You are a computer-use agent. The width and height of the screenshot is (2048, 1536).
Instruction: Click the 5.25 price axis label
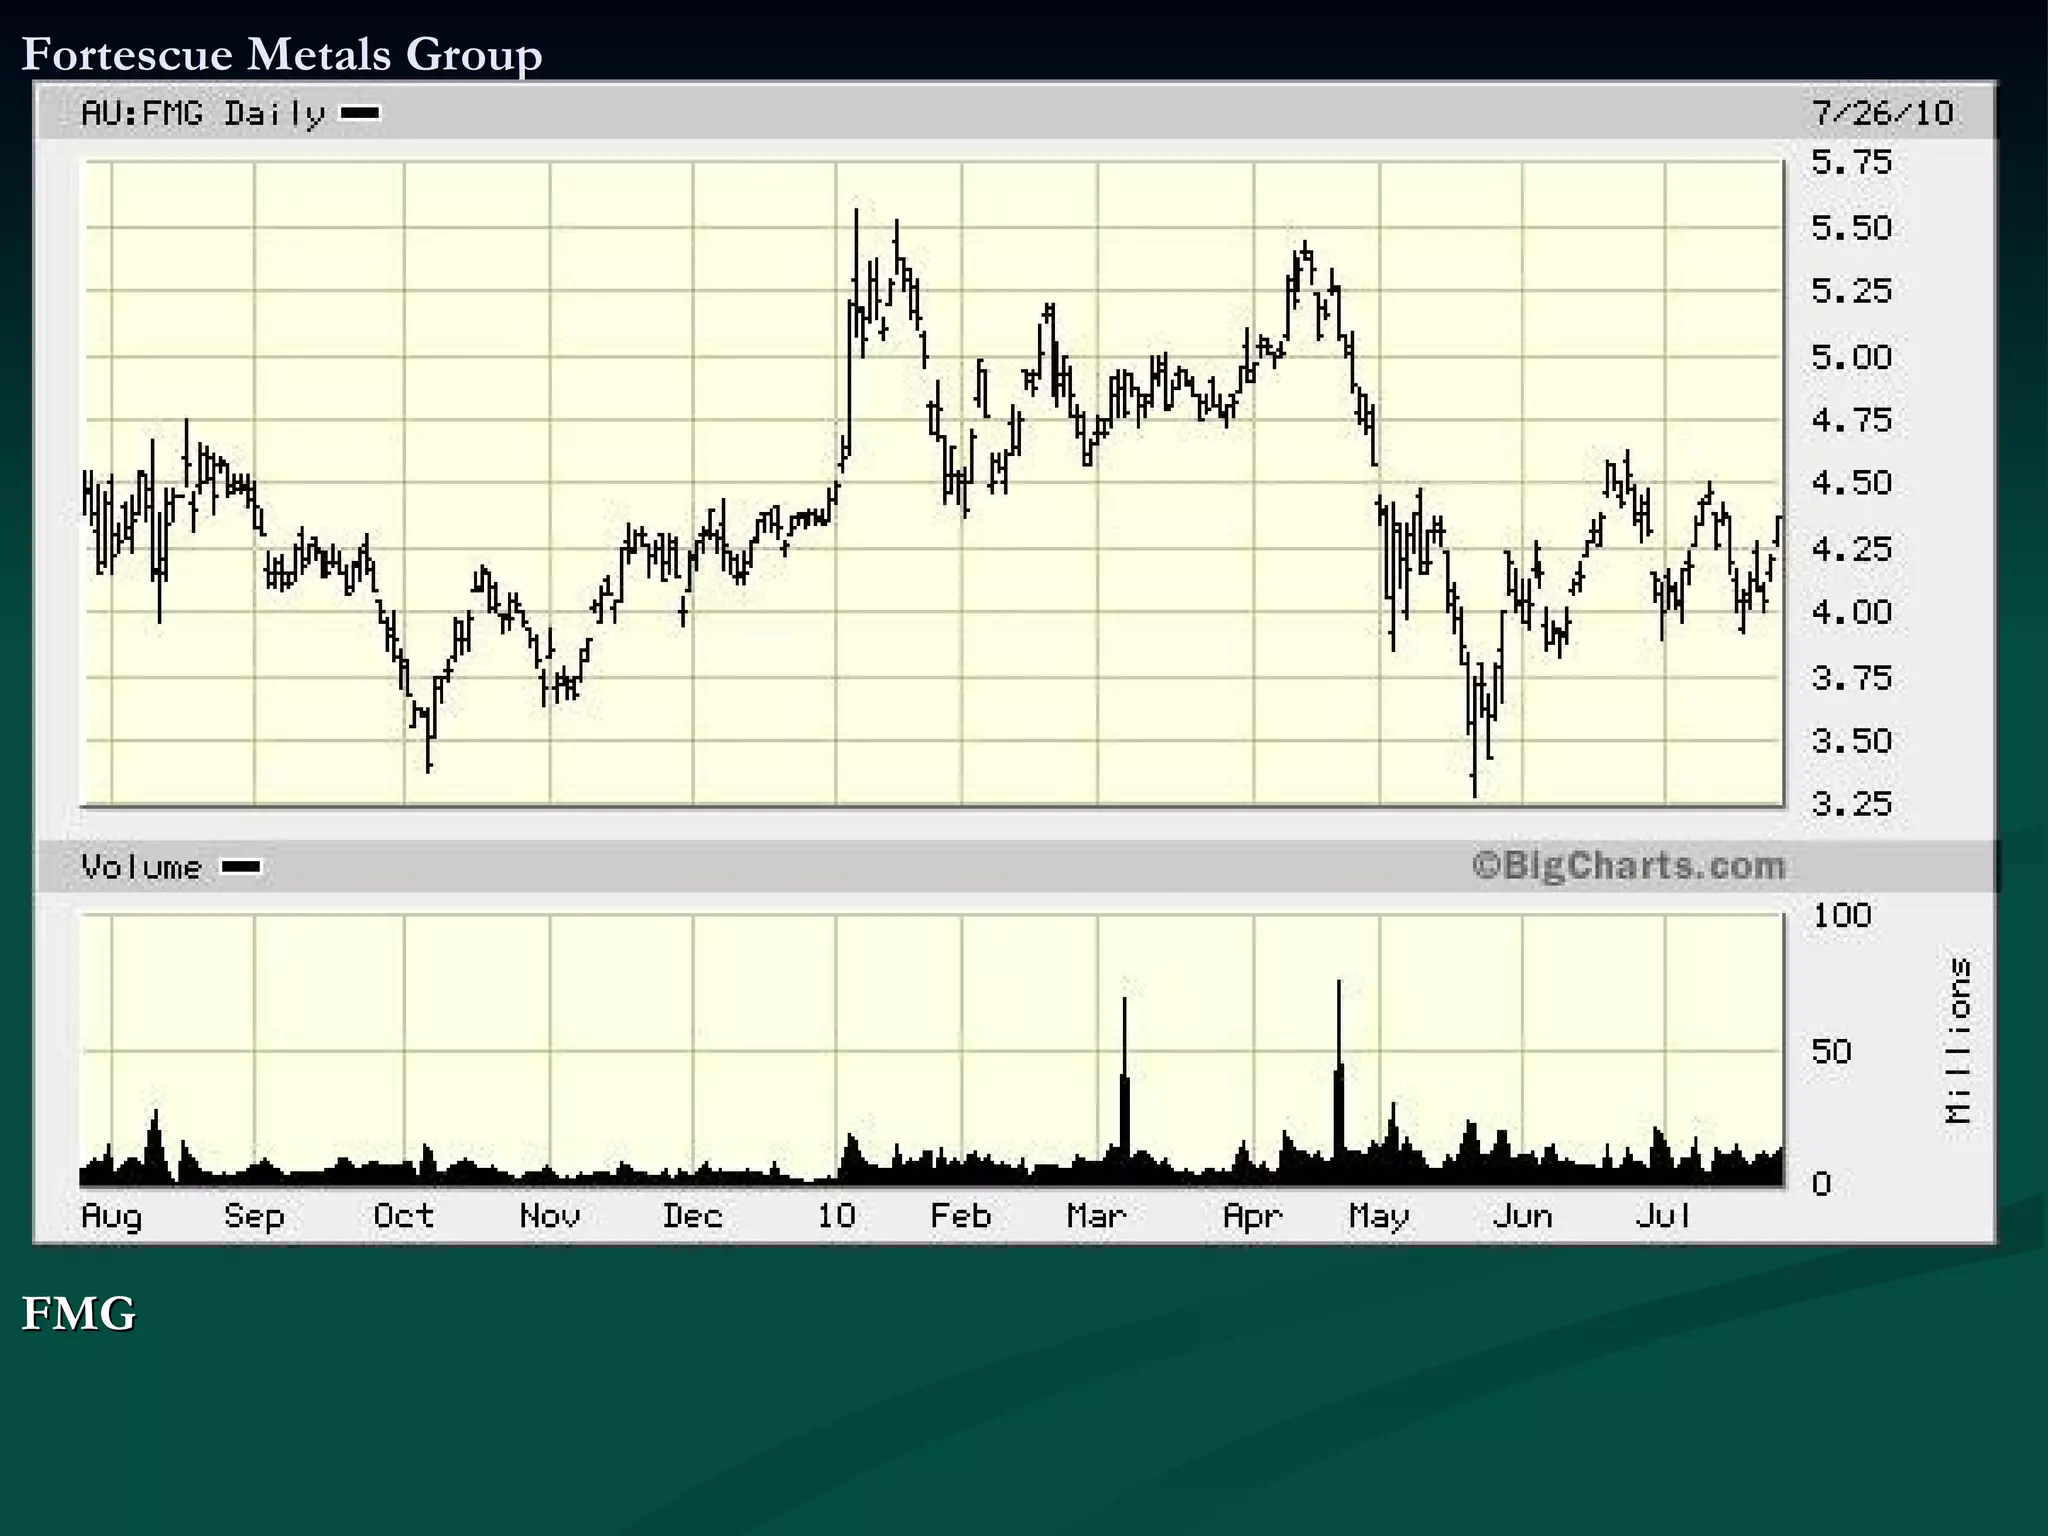pos(1852,291)
